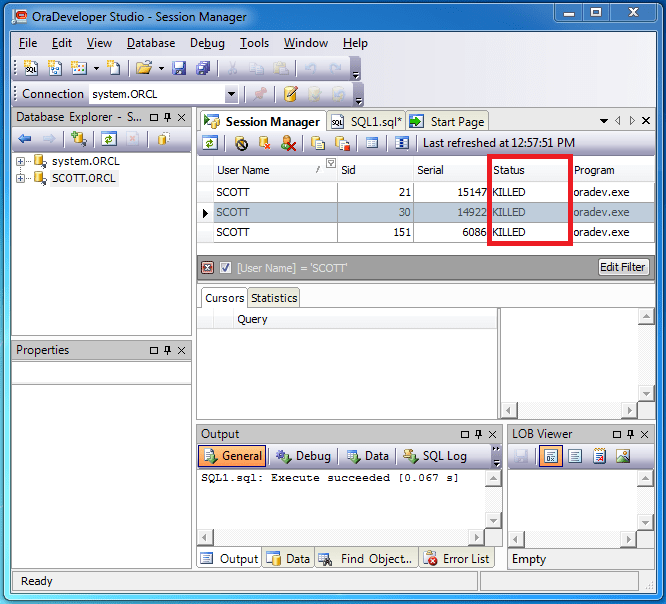Open the main toolbar options overflow
Screen dimensions: 666x604
tap(356, 75)
